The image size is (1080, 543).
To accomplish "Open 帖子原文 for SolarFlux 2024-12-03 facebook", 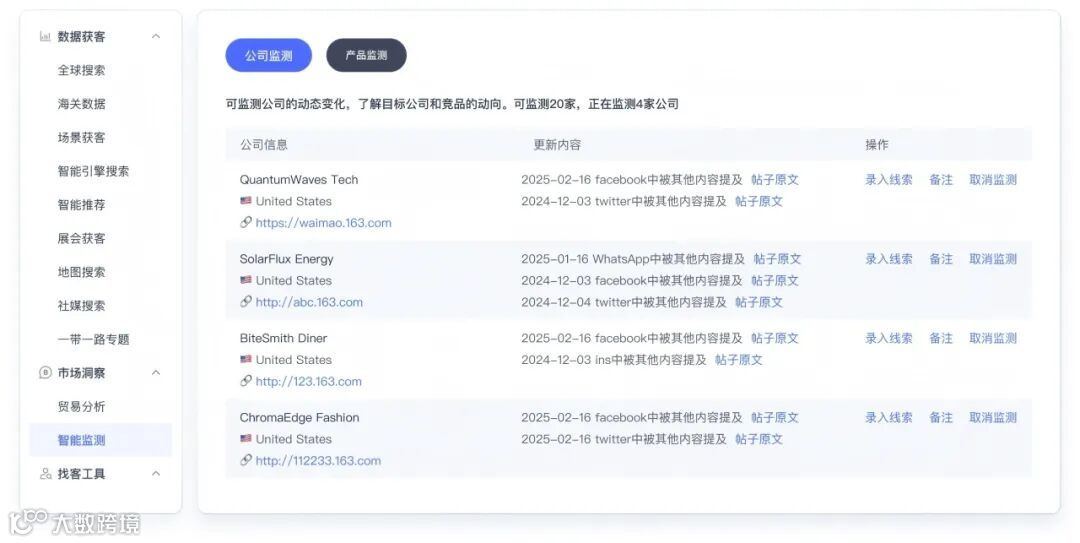I will 775,280.
